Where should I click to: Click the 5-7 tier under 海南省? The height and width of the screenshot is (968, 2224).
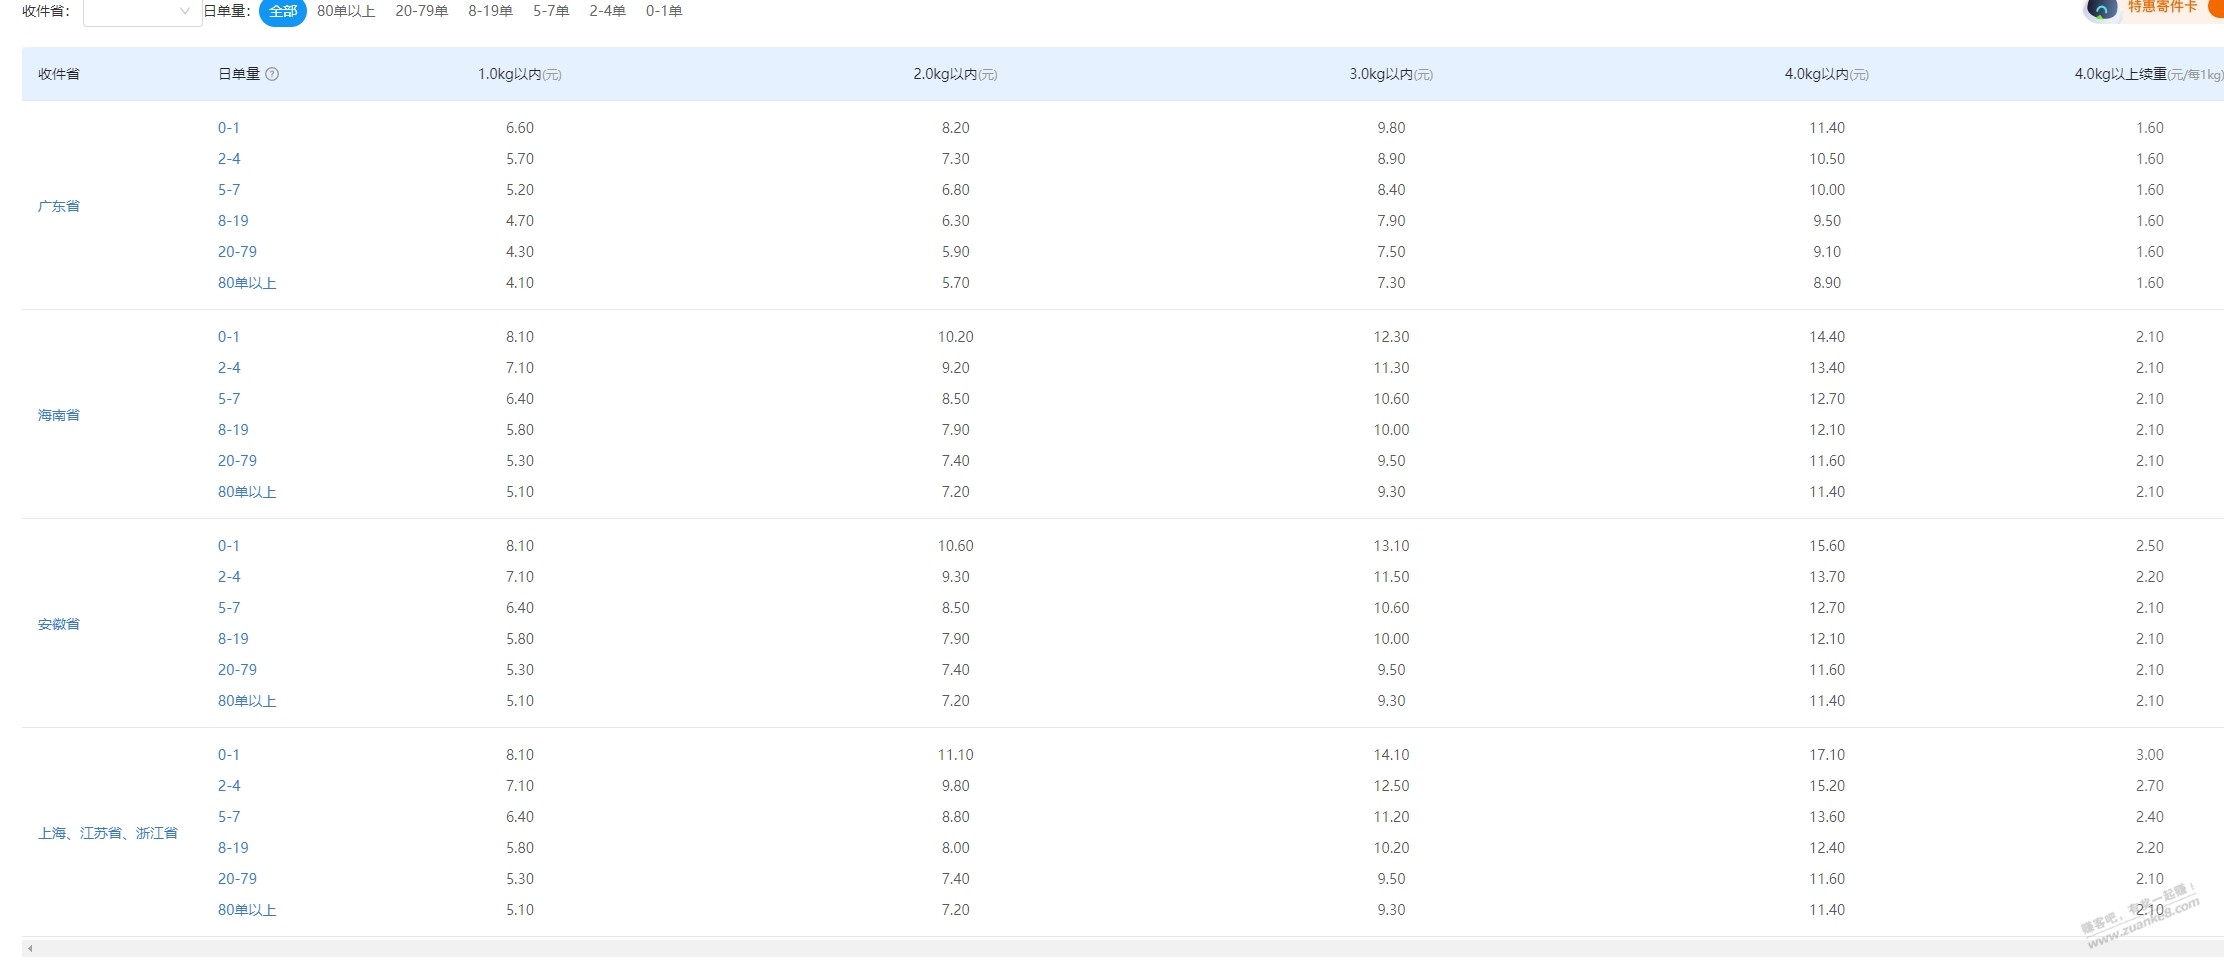229,399
